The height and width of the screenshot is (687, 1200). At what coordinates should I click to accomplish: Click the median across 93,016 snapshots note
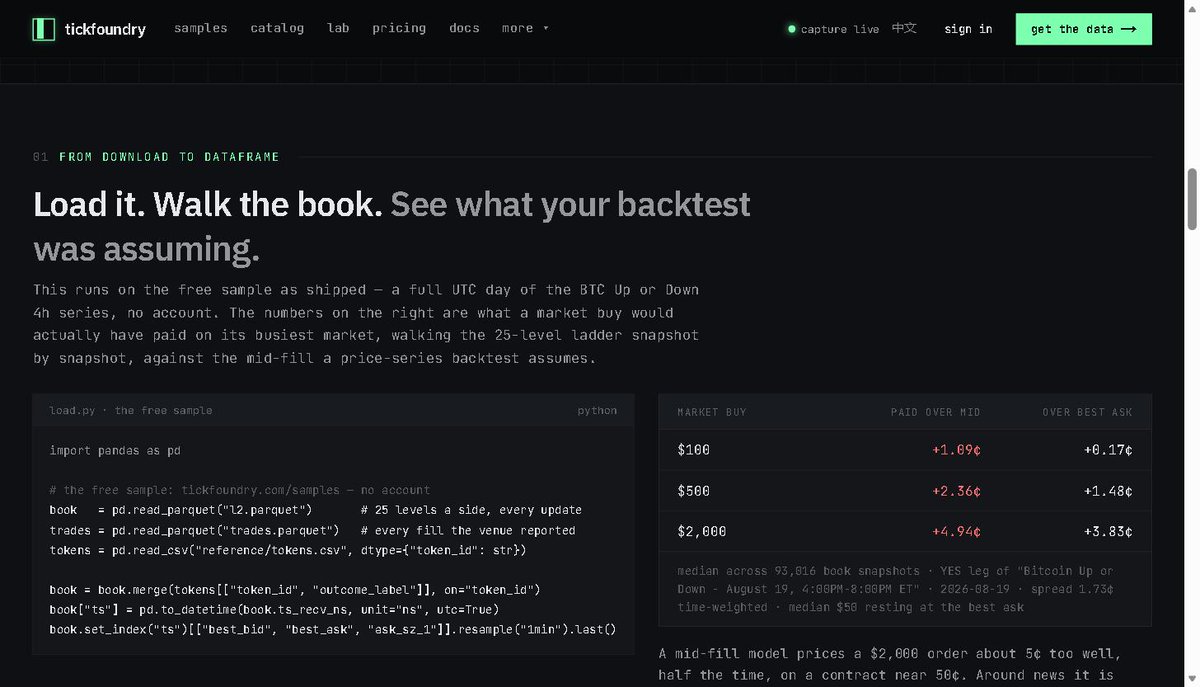tap(896, 589)
